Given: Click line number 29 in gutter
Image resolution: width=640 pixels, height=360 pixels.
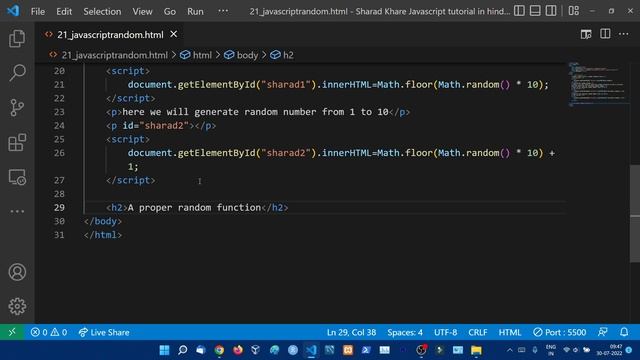Looking at the screenshot, I should (59, 207).
